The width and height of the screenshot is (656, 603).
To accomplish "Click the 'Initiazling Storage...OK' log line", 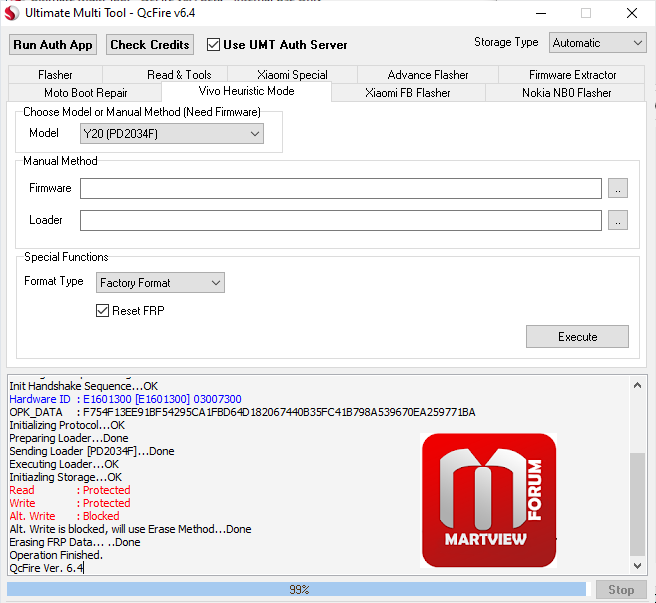I will click(x=65, y=477).
